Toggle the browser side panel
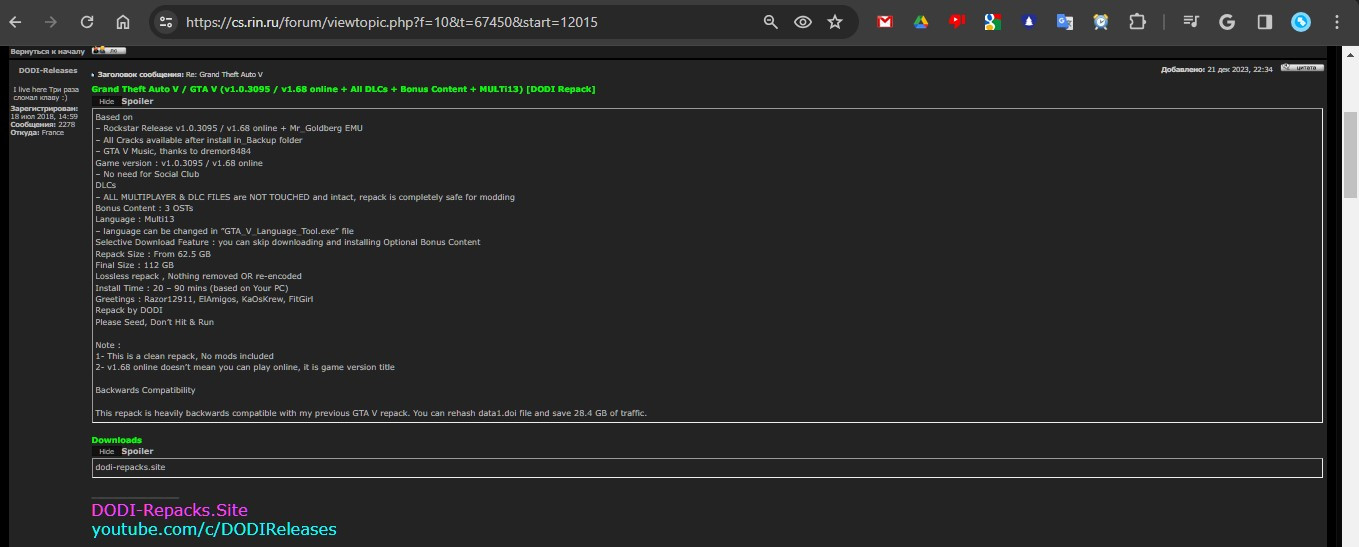The width and height of the screenshot is (1359, 547). (x=1264, y=22)
